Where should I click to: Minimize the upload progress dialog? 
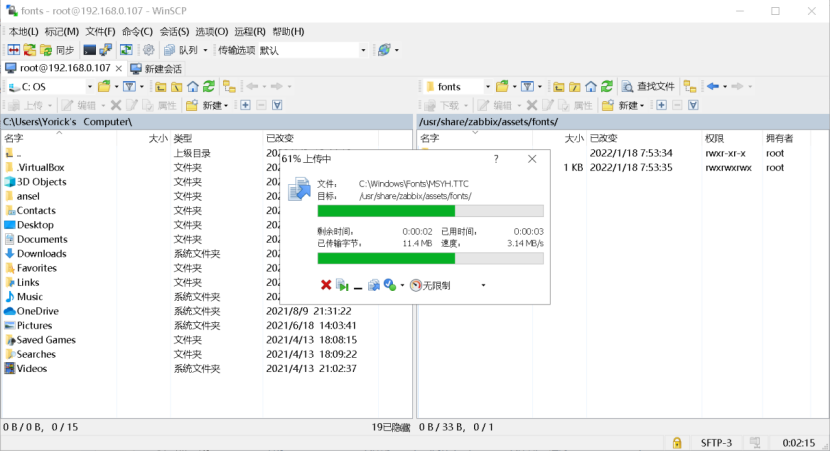point(358,286)
